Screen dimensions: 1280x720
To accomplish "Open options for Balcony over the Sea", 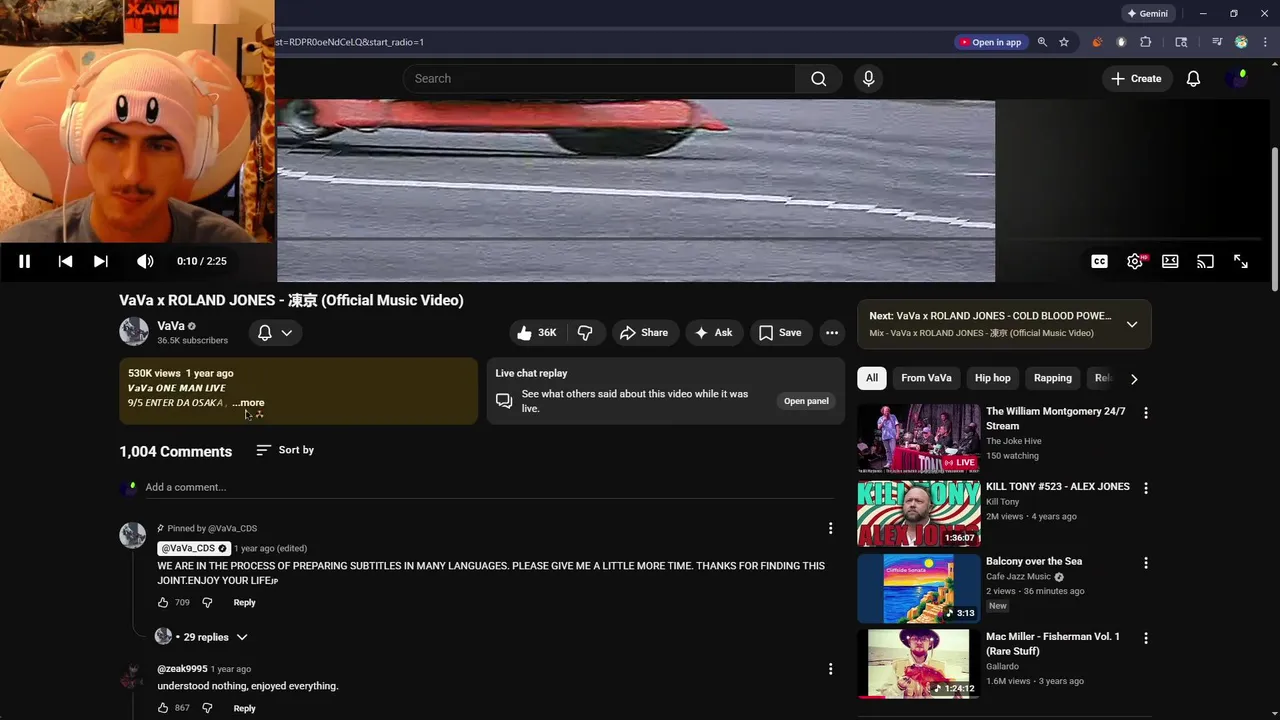I will coord(1146,563).
